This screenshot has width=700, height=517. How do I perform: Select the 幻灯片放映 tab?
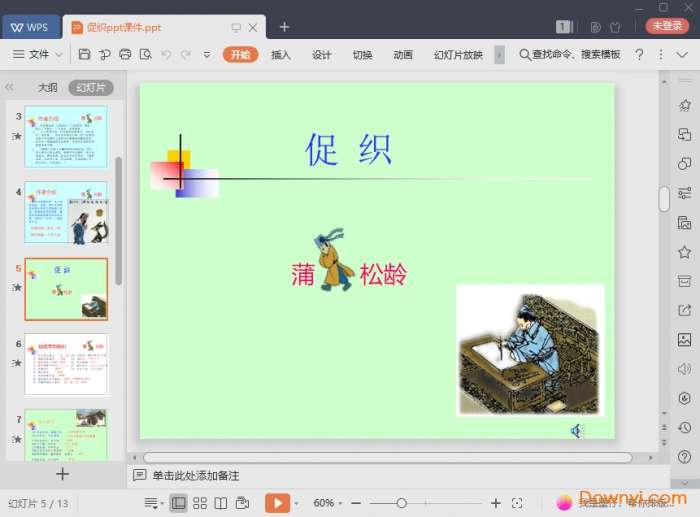pyautogui.click(x=458, y=54)
